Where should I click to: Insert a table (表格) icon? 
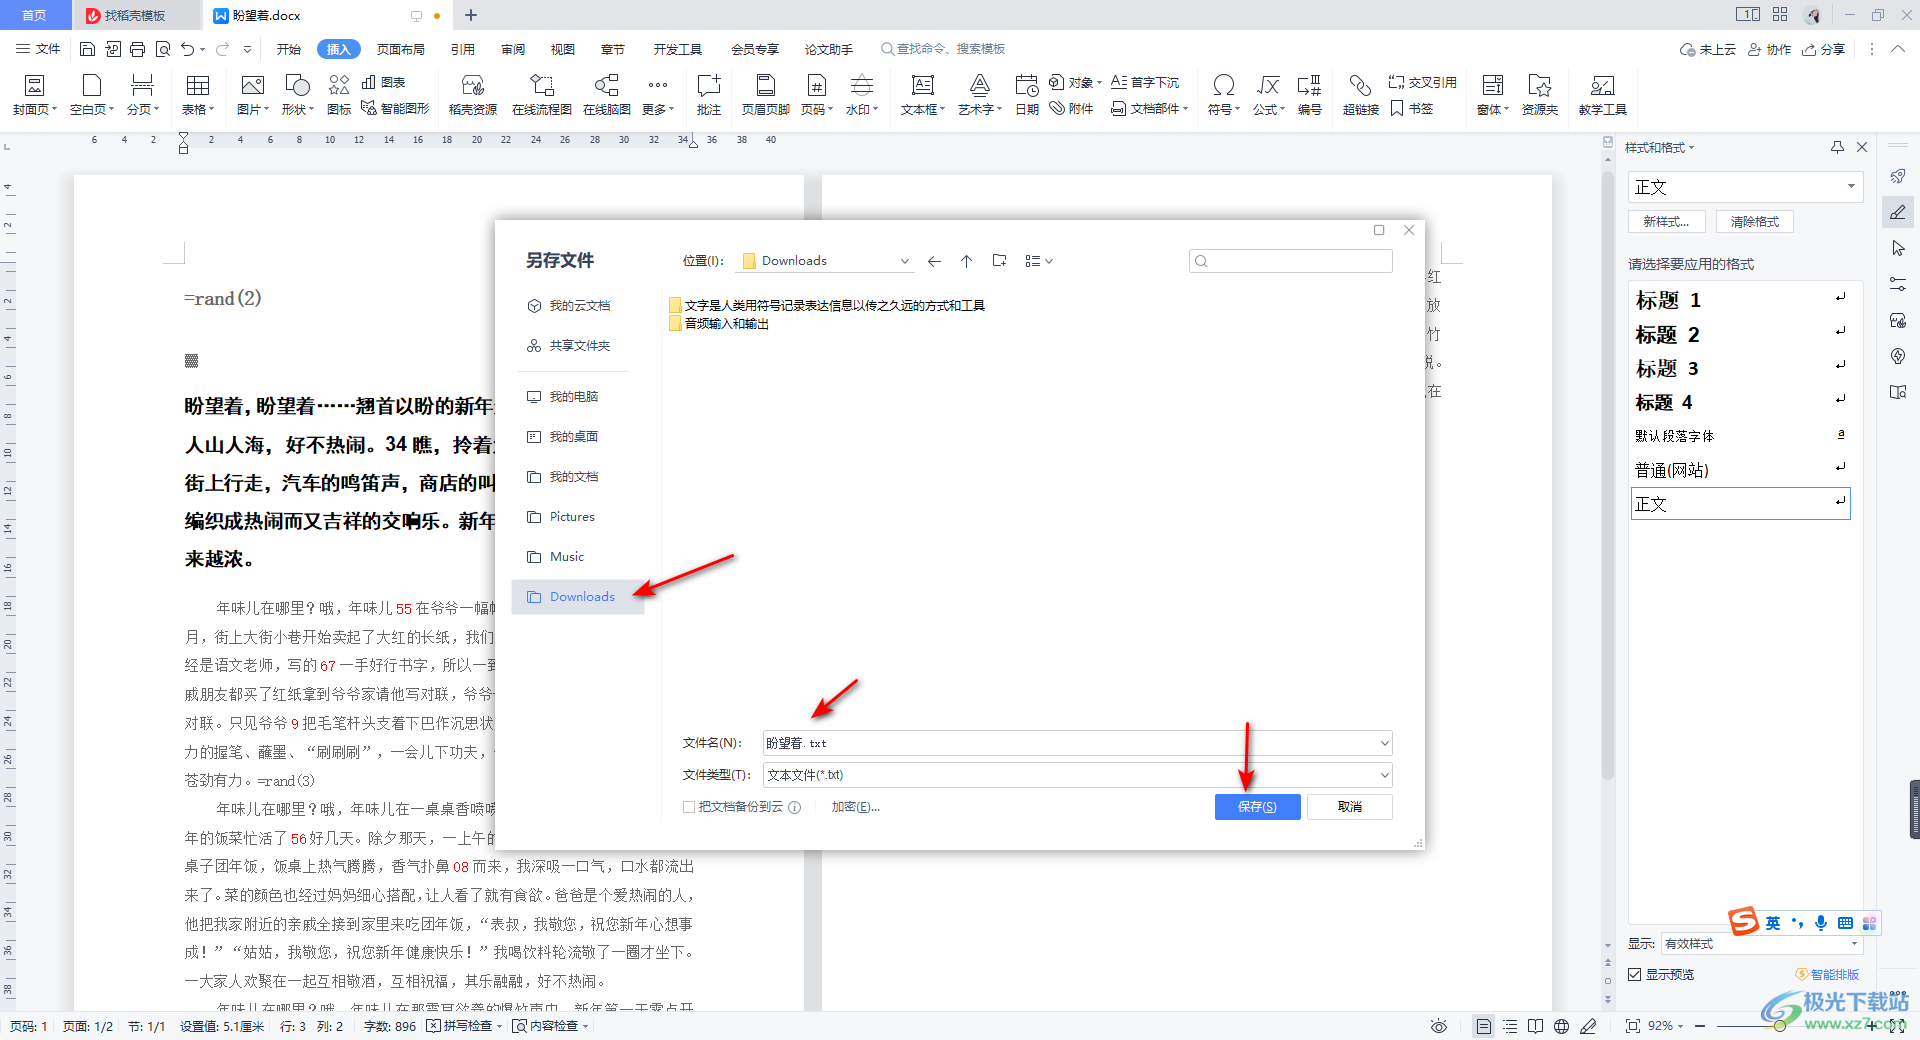point(198,86)
